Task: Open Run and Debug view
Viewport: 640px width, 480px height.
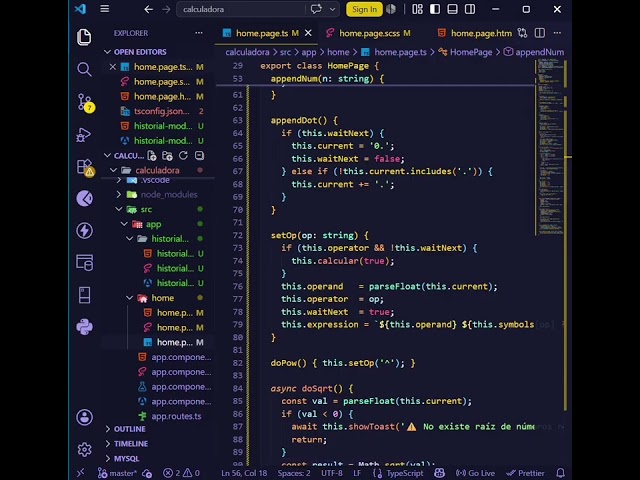Action: [x=84, y=135]
